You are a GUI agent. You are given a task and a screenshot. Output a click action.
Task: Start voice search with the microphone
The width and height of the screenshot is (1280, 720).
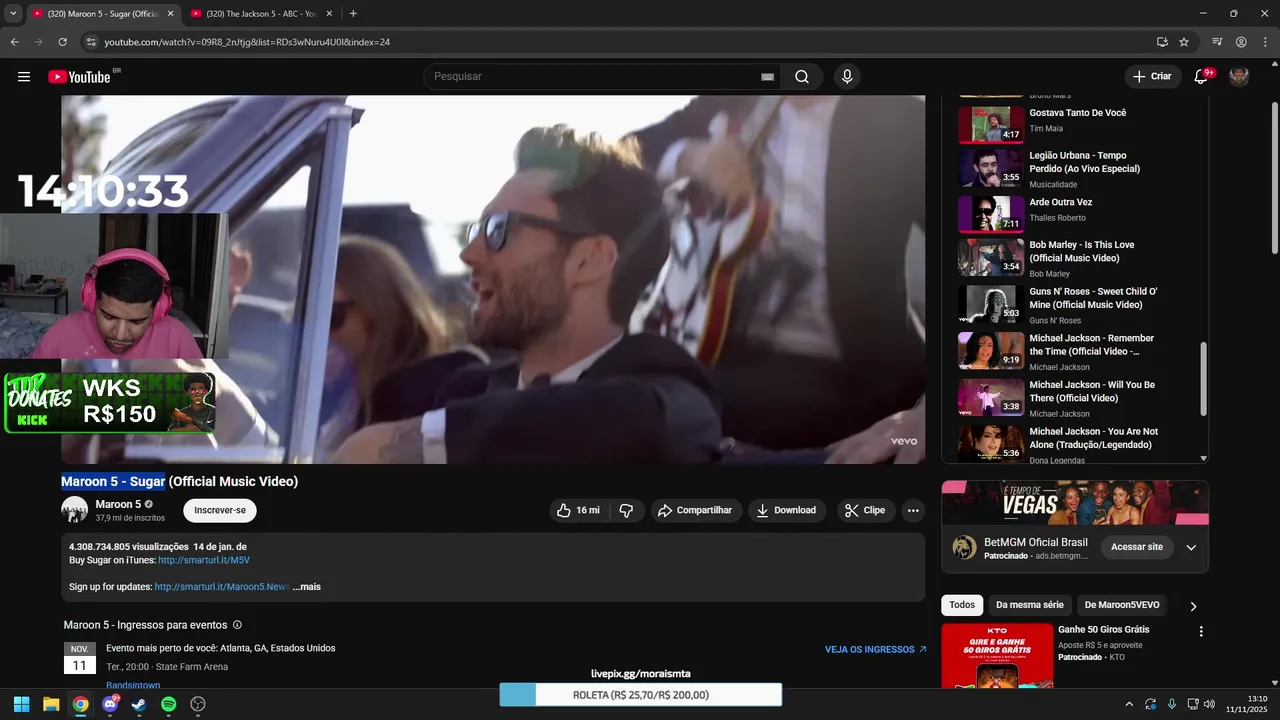tap(847, 77)
